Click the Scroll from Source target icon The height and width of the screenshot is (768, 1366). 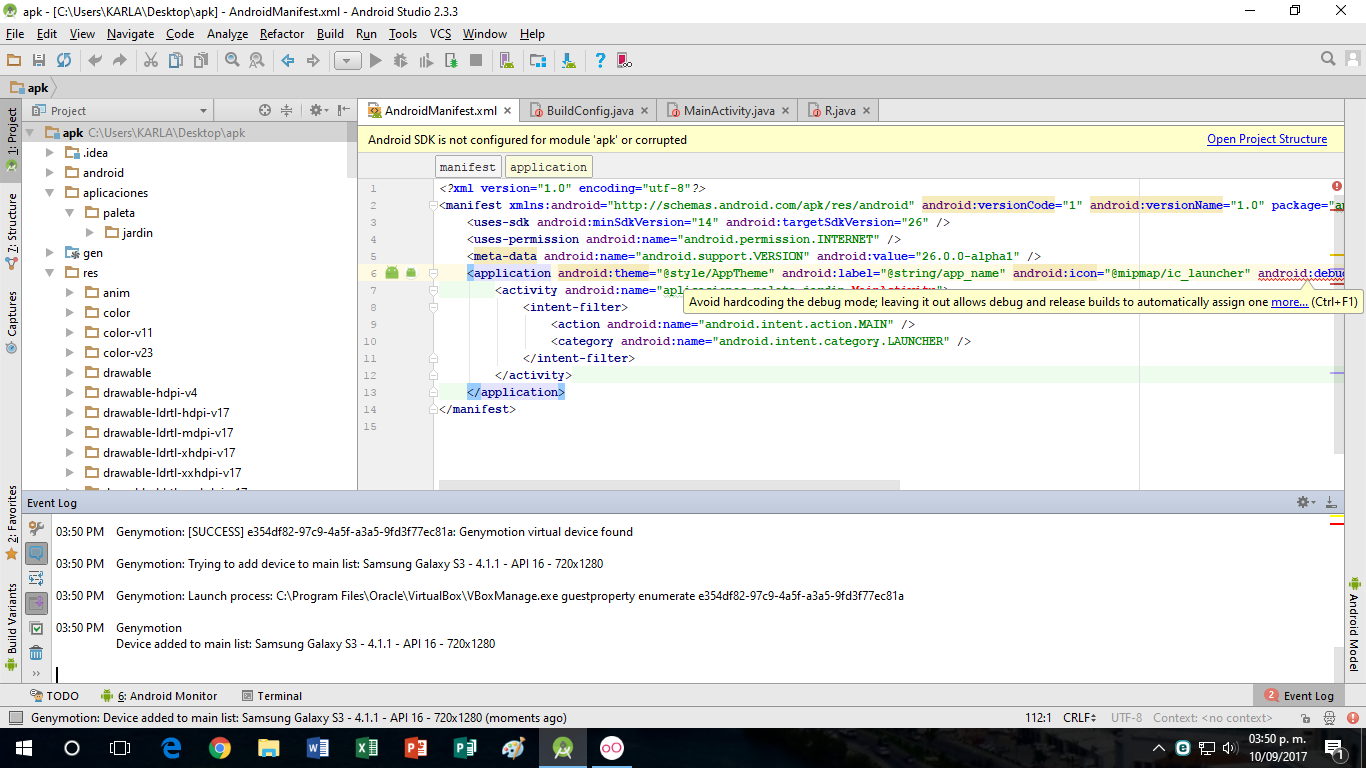(265, 111)
